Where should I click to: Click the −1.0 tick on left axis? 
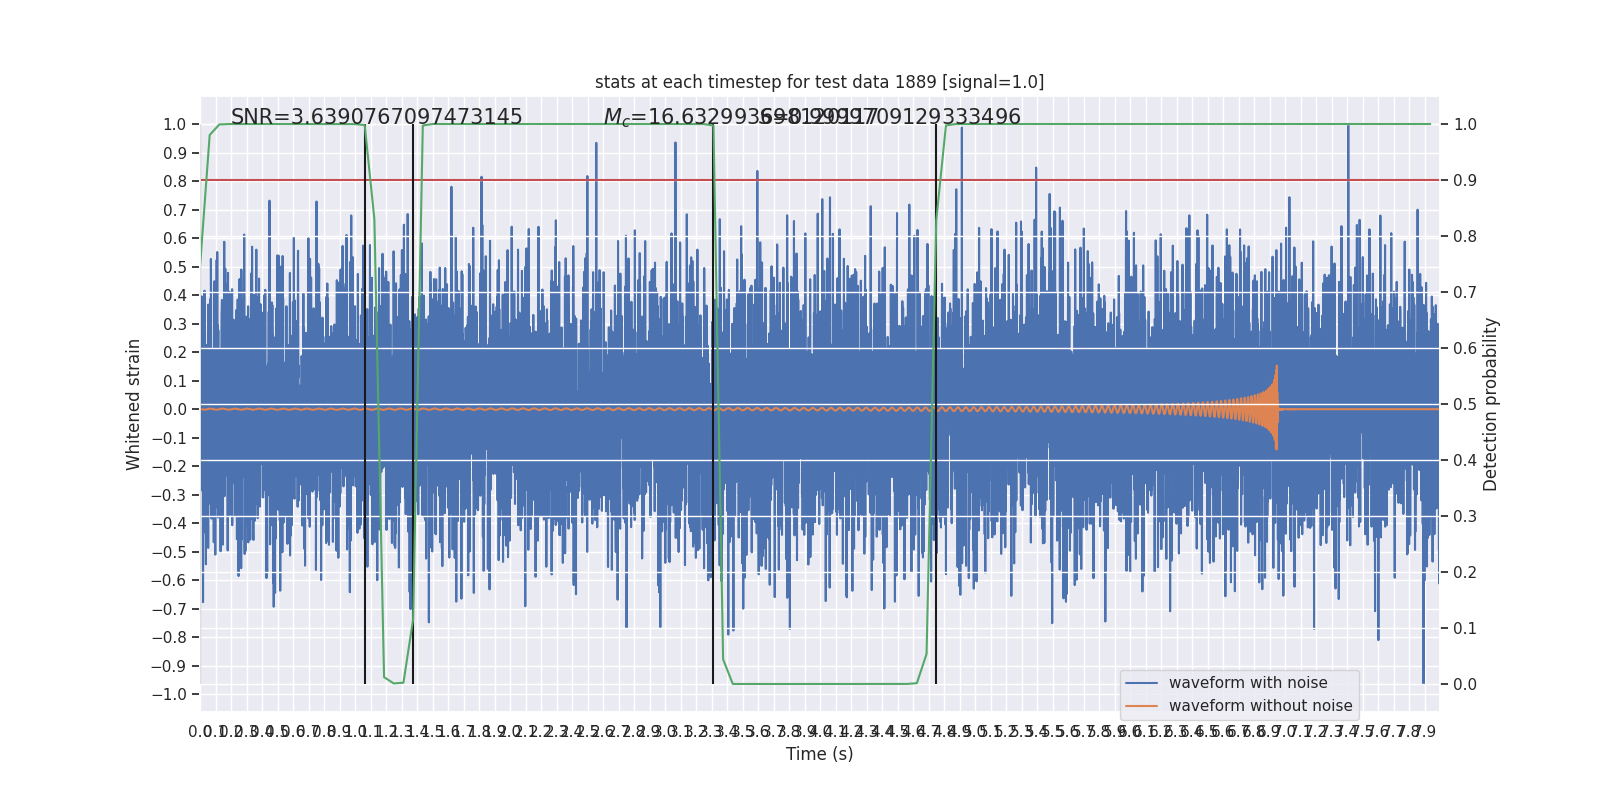point(169,694)
